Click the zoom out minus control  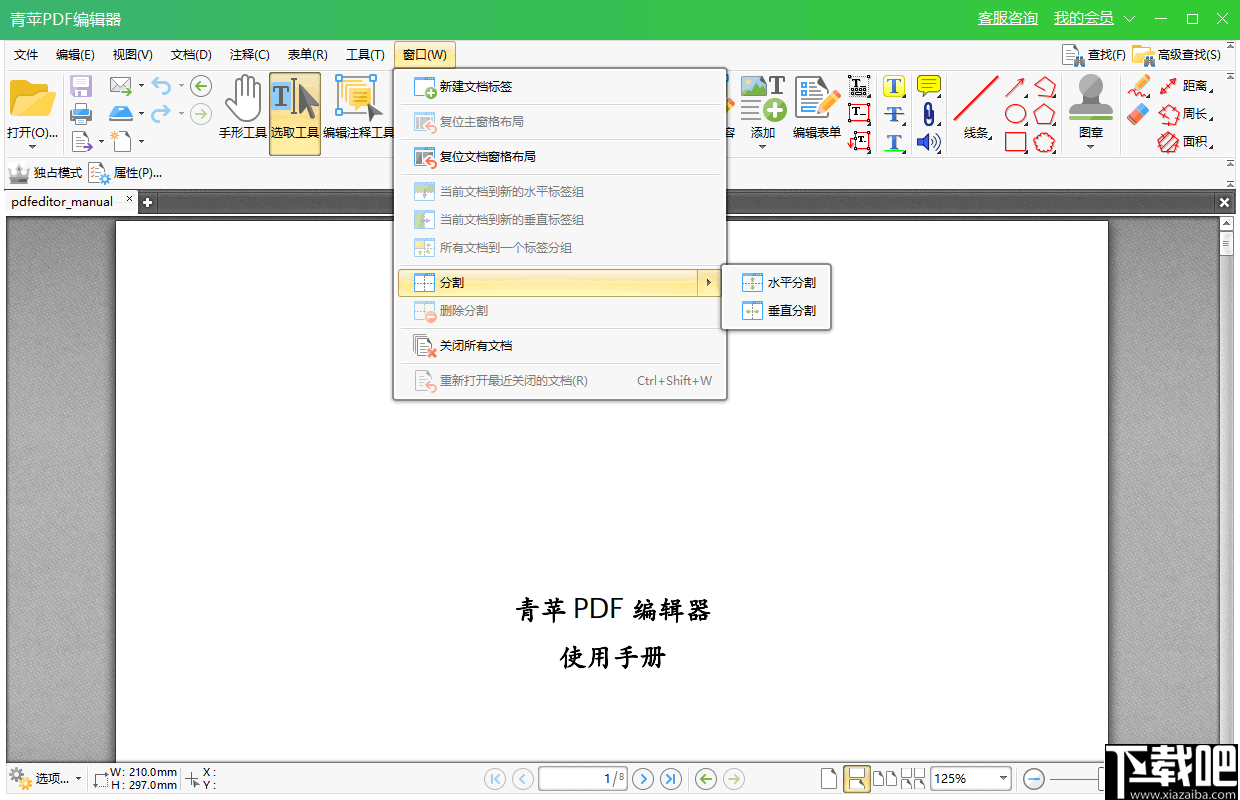click(x=1034, y=778)
